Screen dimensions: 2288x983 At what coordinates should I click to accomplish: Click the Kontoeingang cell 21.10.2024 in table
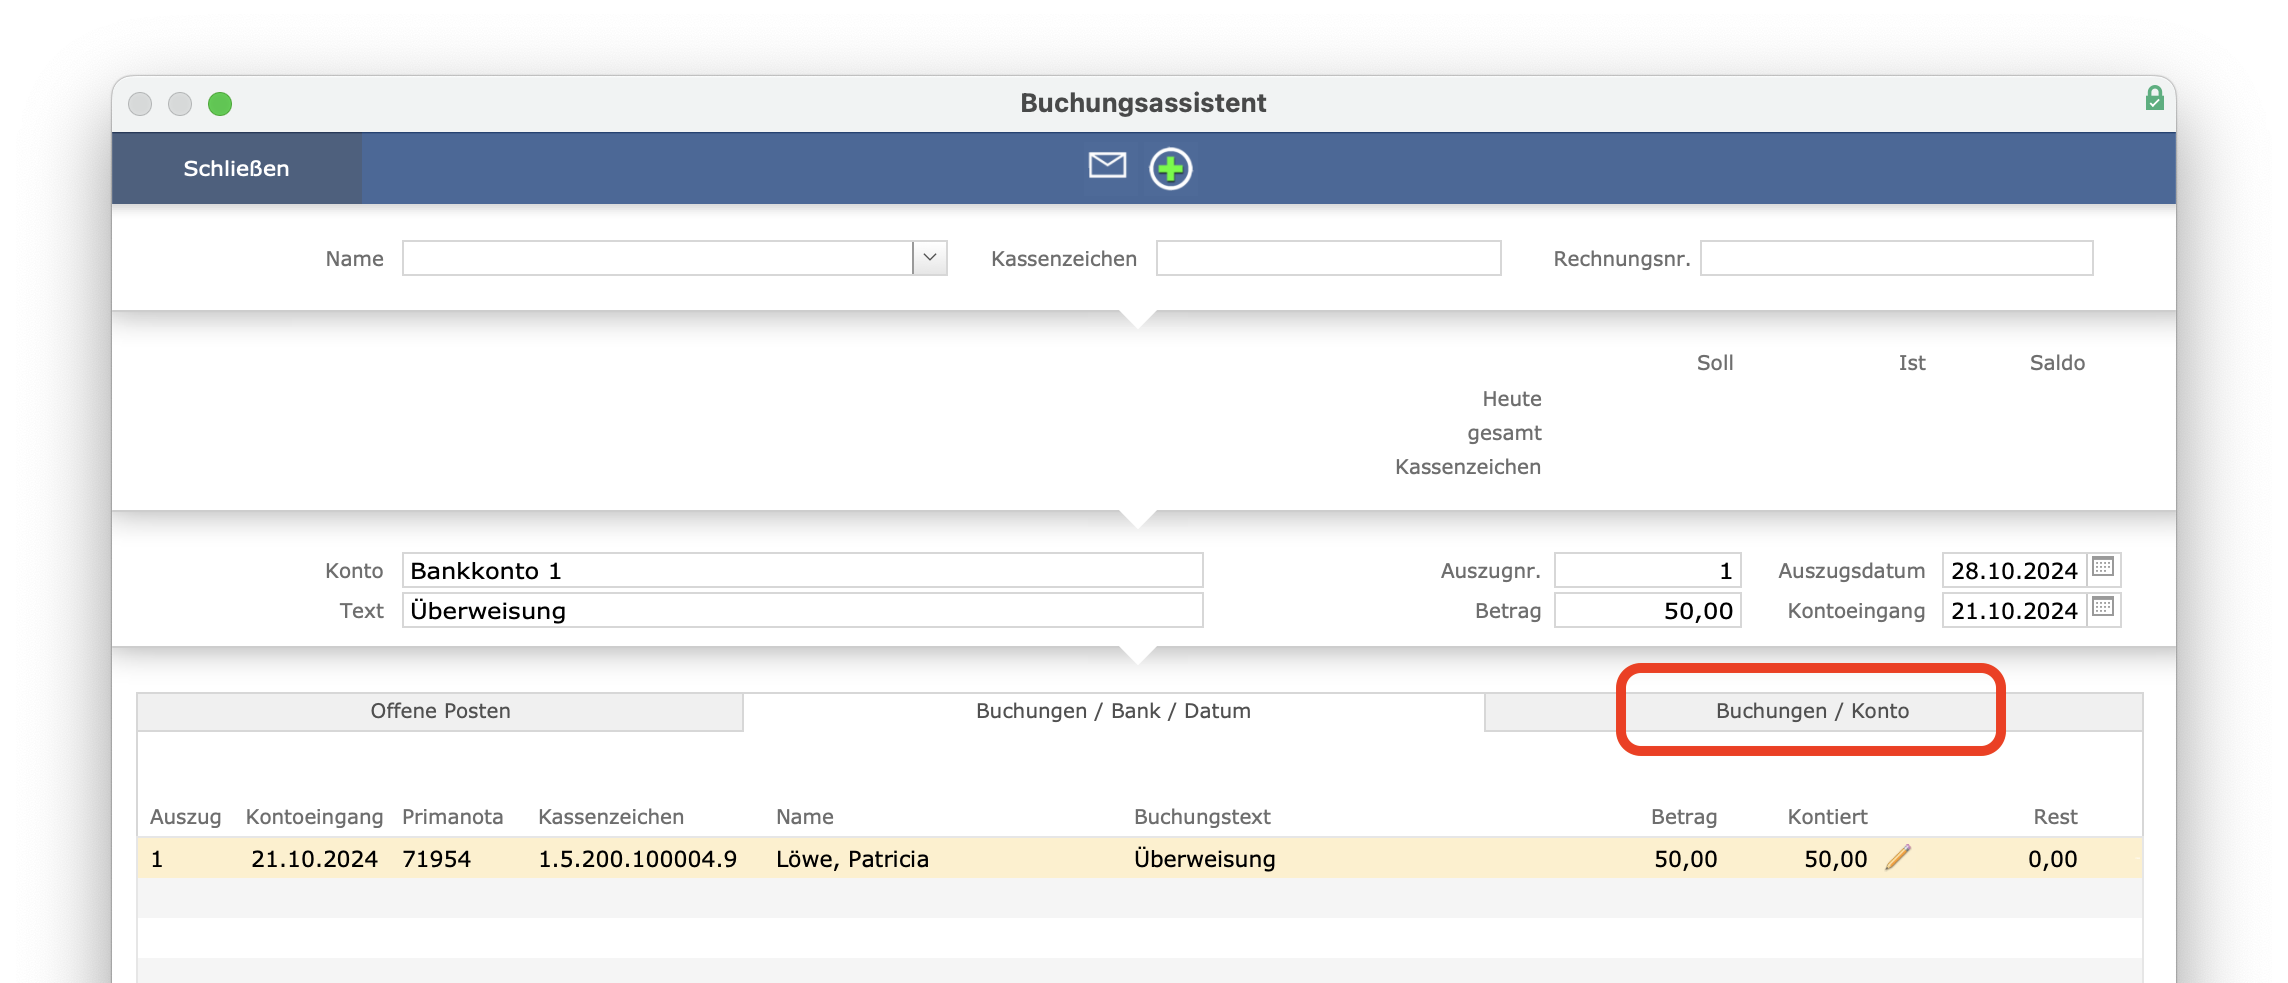(314, 859)
